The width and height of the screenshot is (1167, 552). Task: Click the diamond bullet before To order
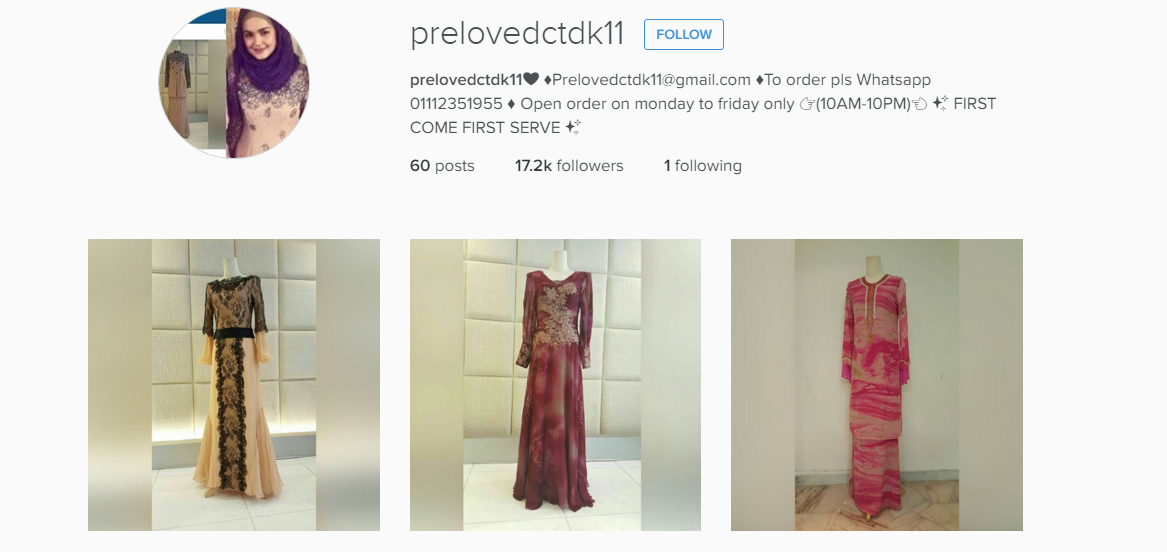[x=760, y=80]
